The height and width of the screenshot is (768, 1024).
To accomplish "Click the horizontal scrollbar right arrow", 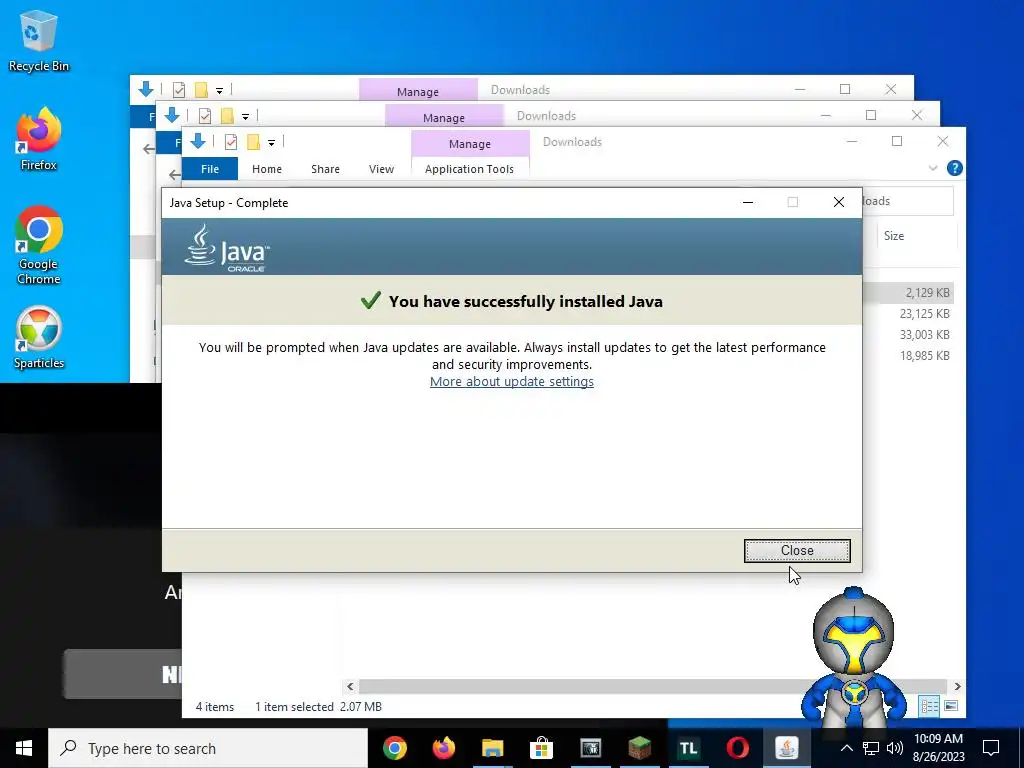I will coord(957,686).
